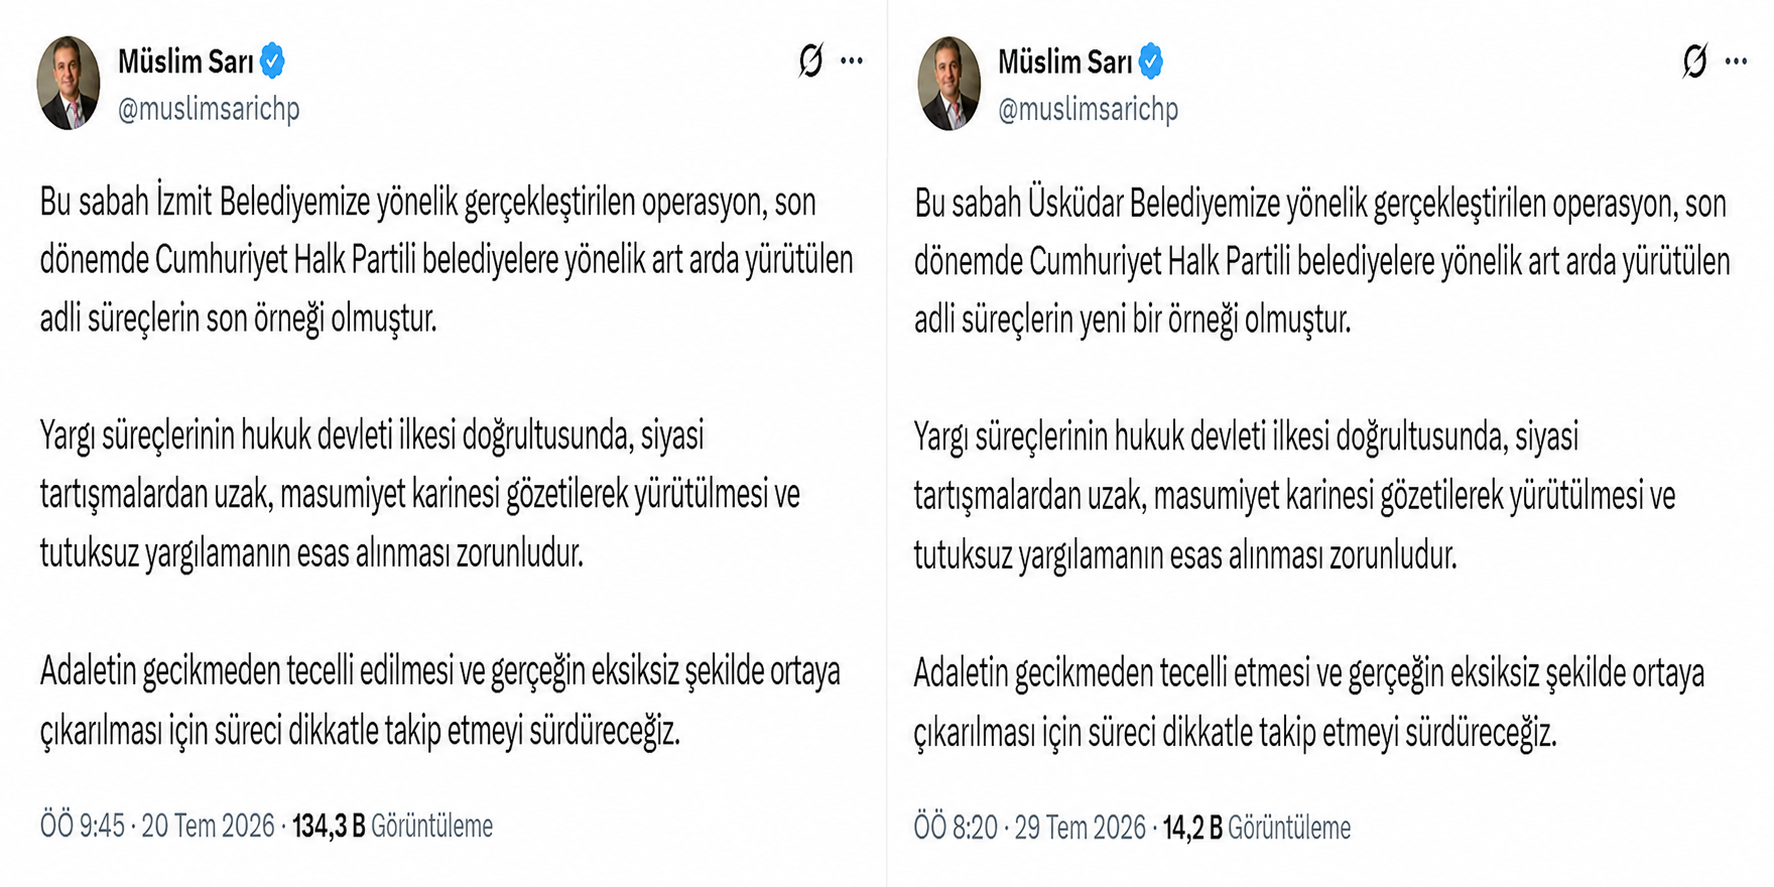Open the ÖÖ 8:20 · 29 Tem 2026 timestamp
The image size is (1774, 887).
(x=1030, y=828)
